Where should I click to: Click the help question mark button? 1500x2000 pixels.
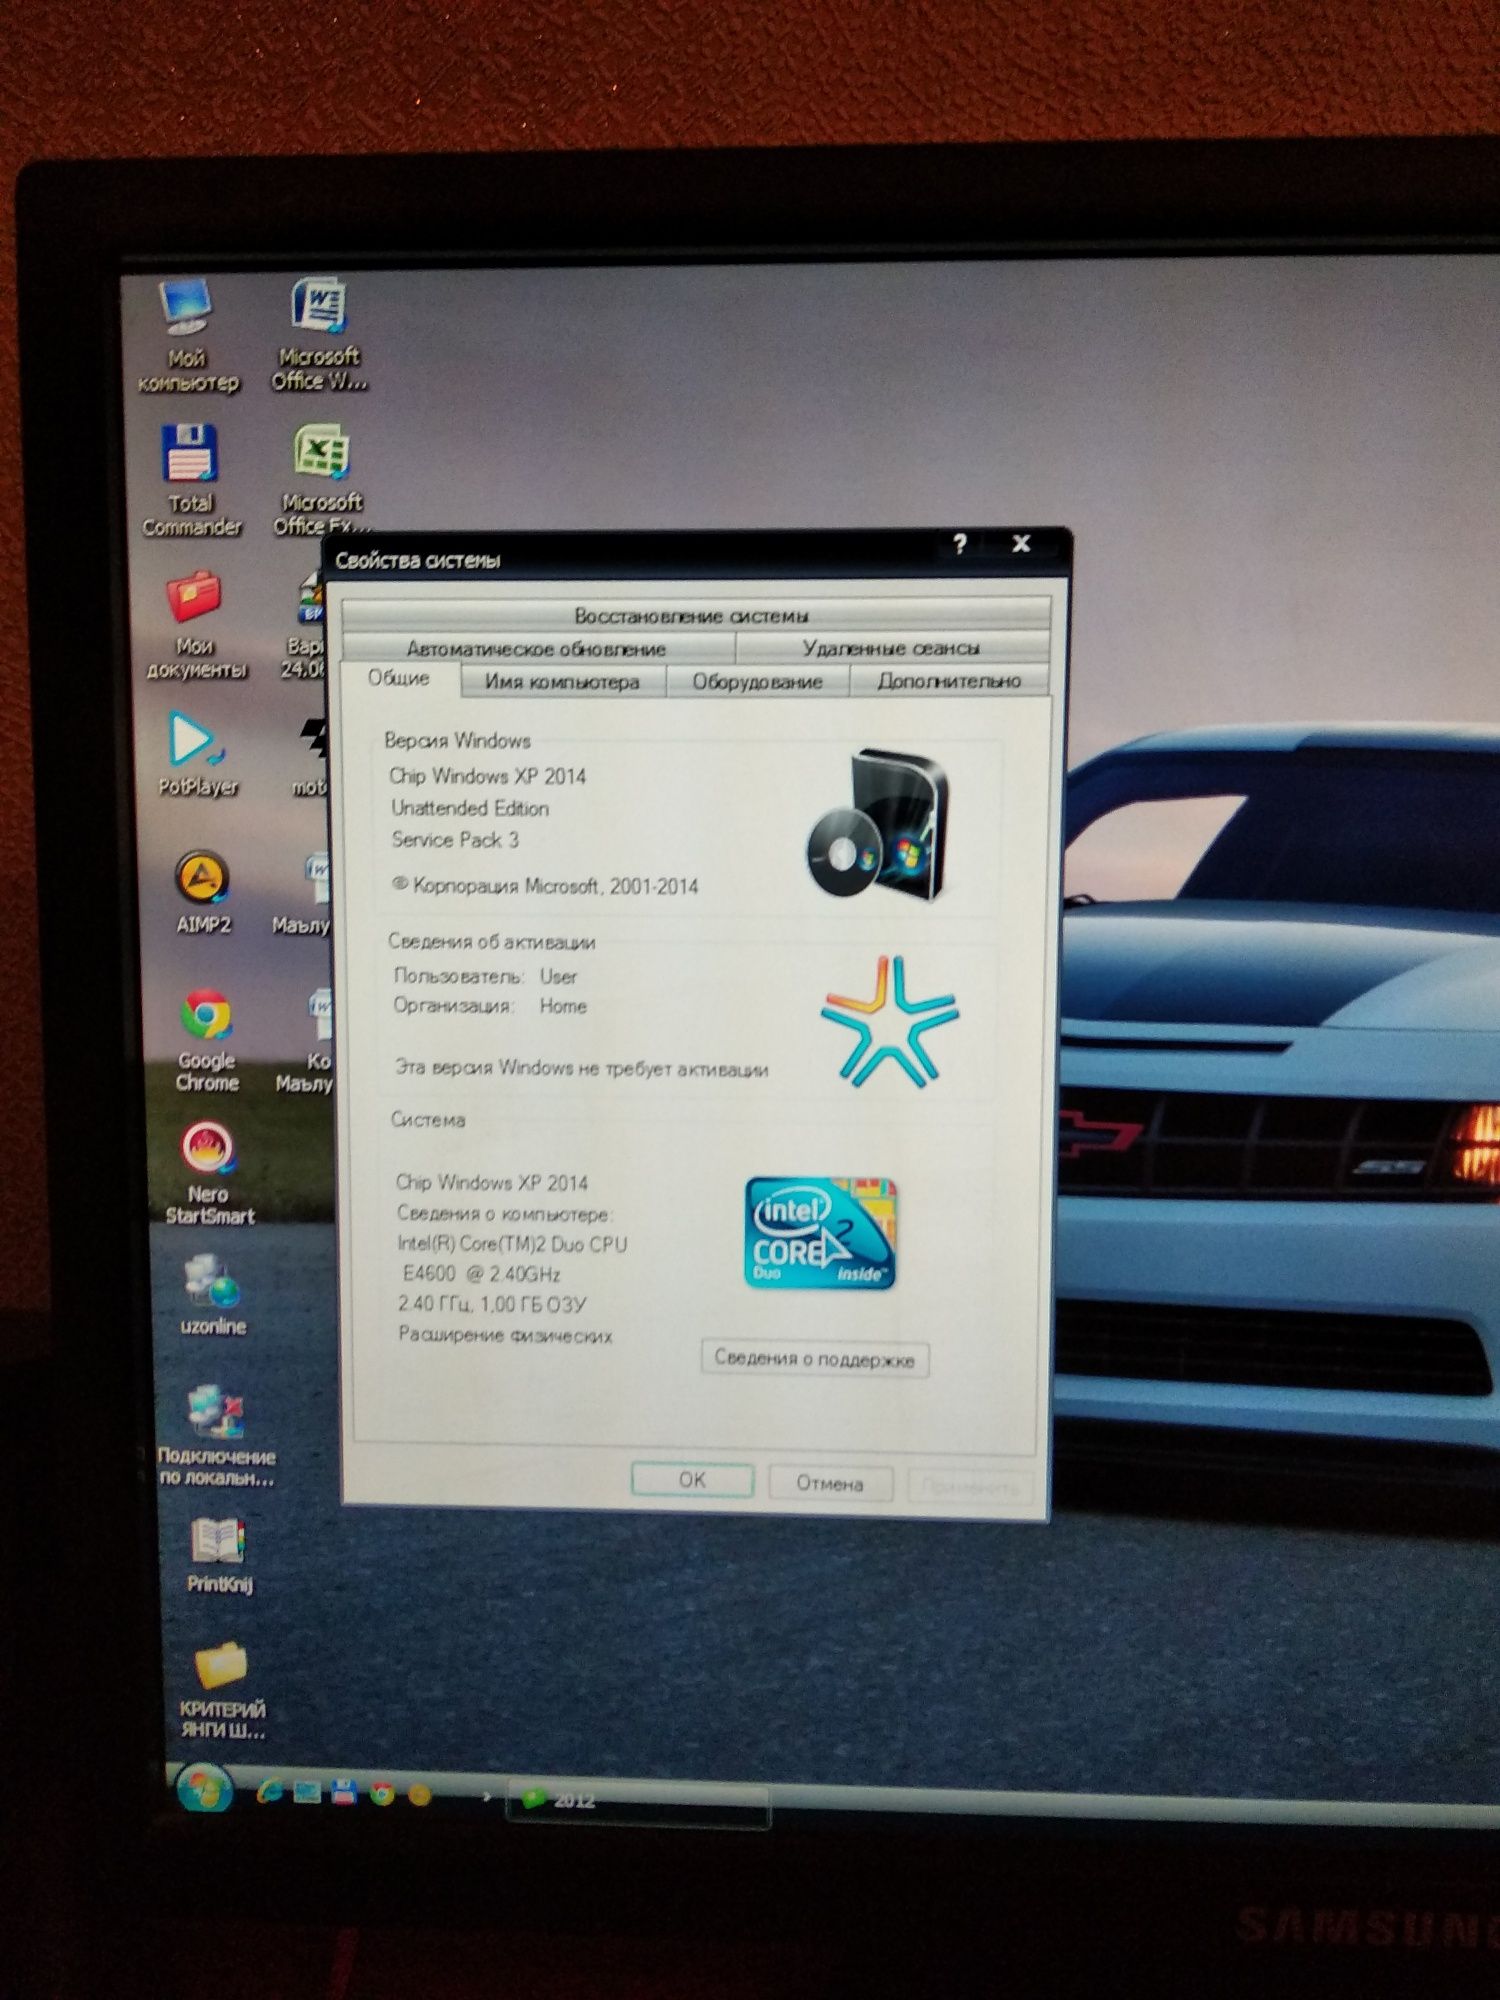click(x=960, y=544)
